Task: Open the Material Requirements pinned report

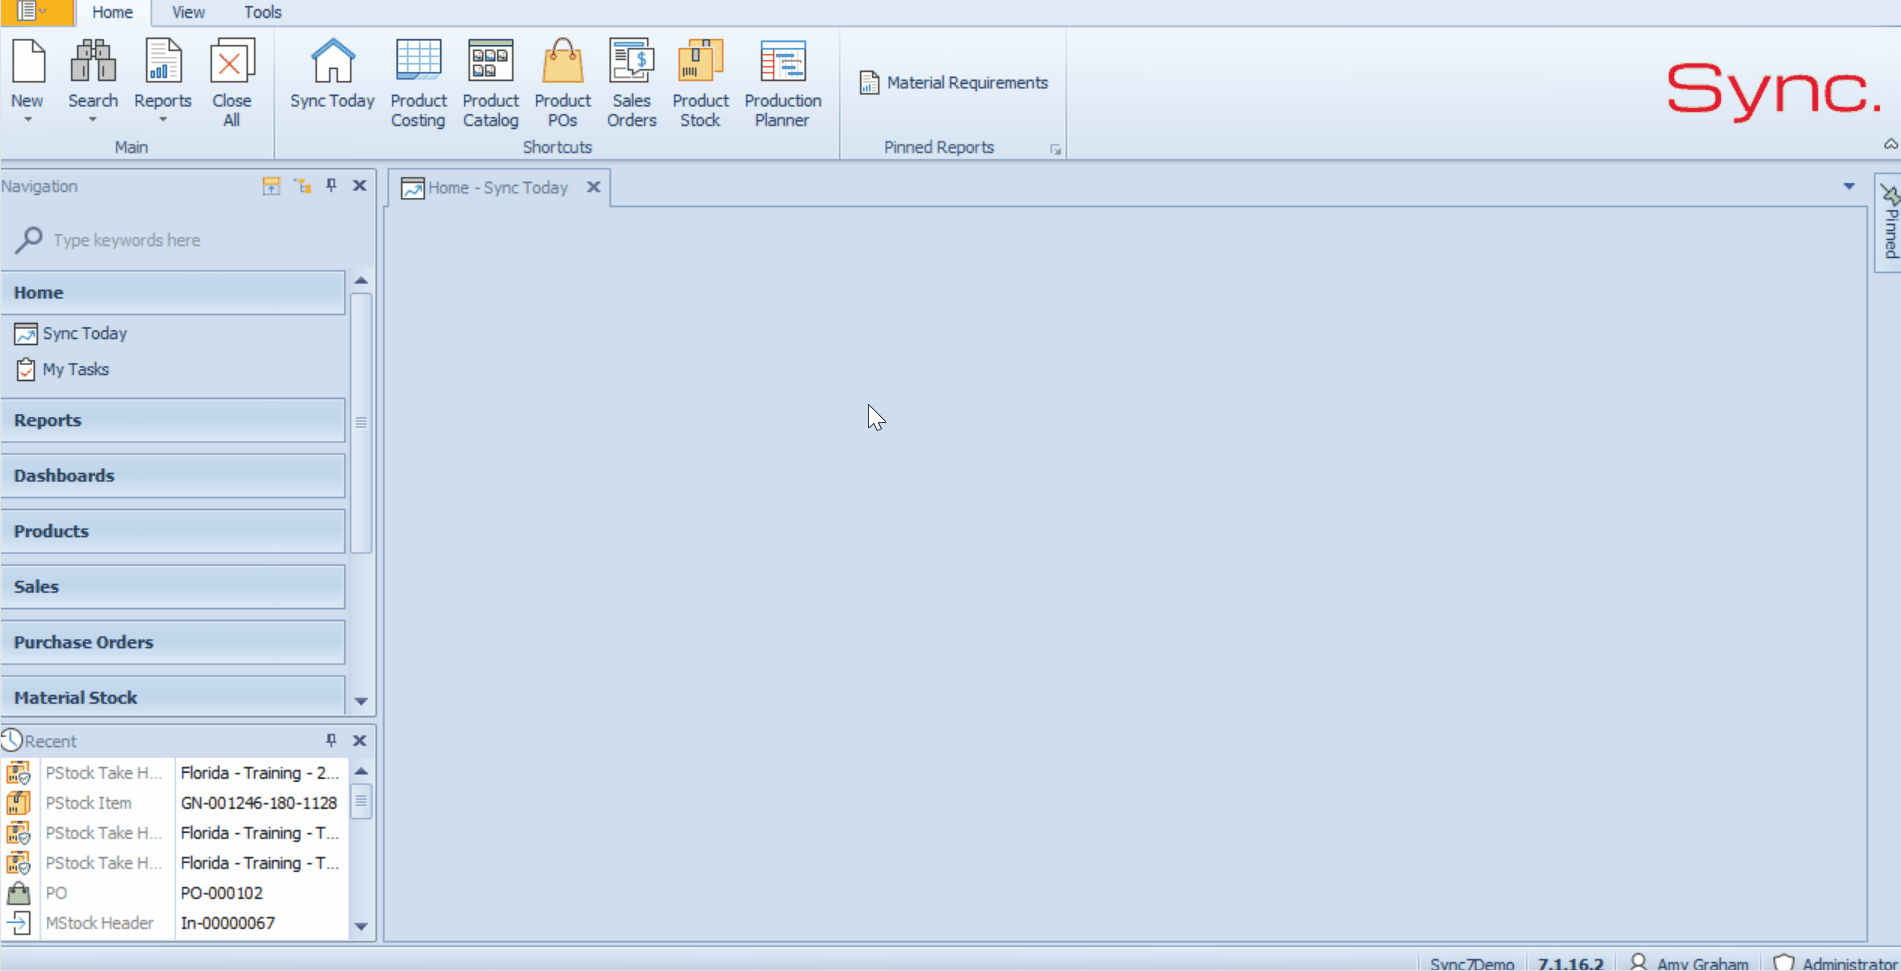Action: point(953,83)
